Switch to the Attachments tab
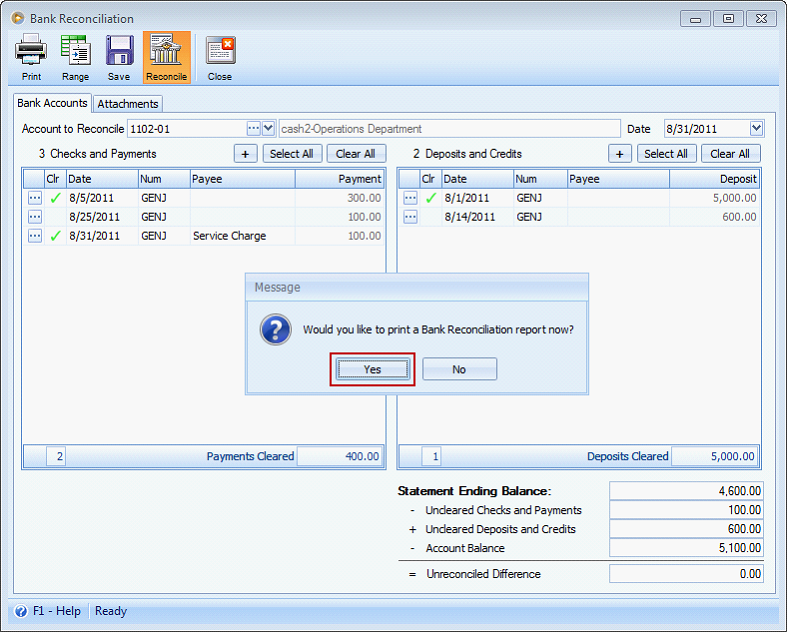Viewport: 788px width, 633px height. (x=128, y=104)
